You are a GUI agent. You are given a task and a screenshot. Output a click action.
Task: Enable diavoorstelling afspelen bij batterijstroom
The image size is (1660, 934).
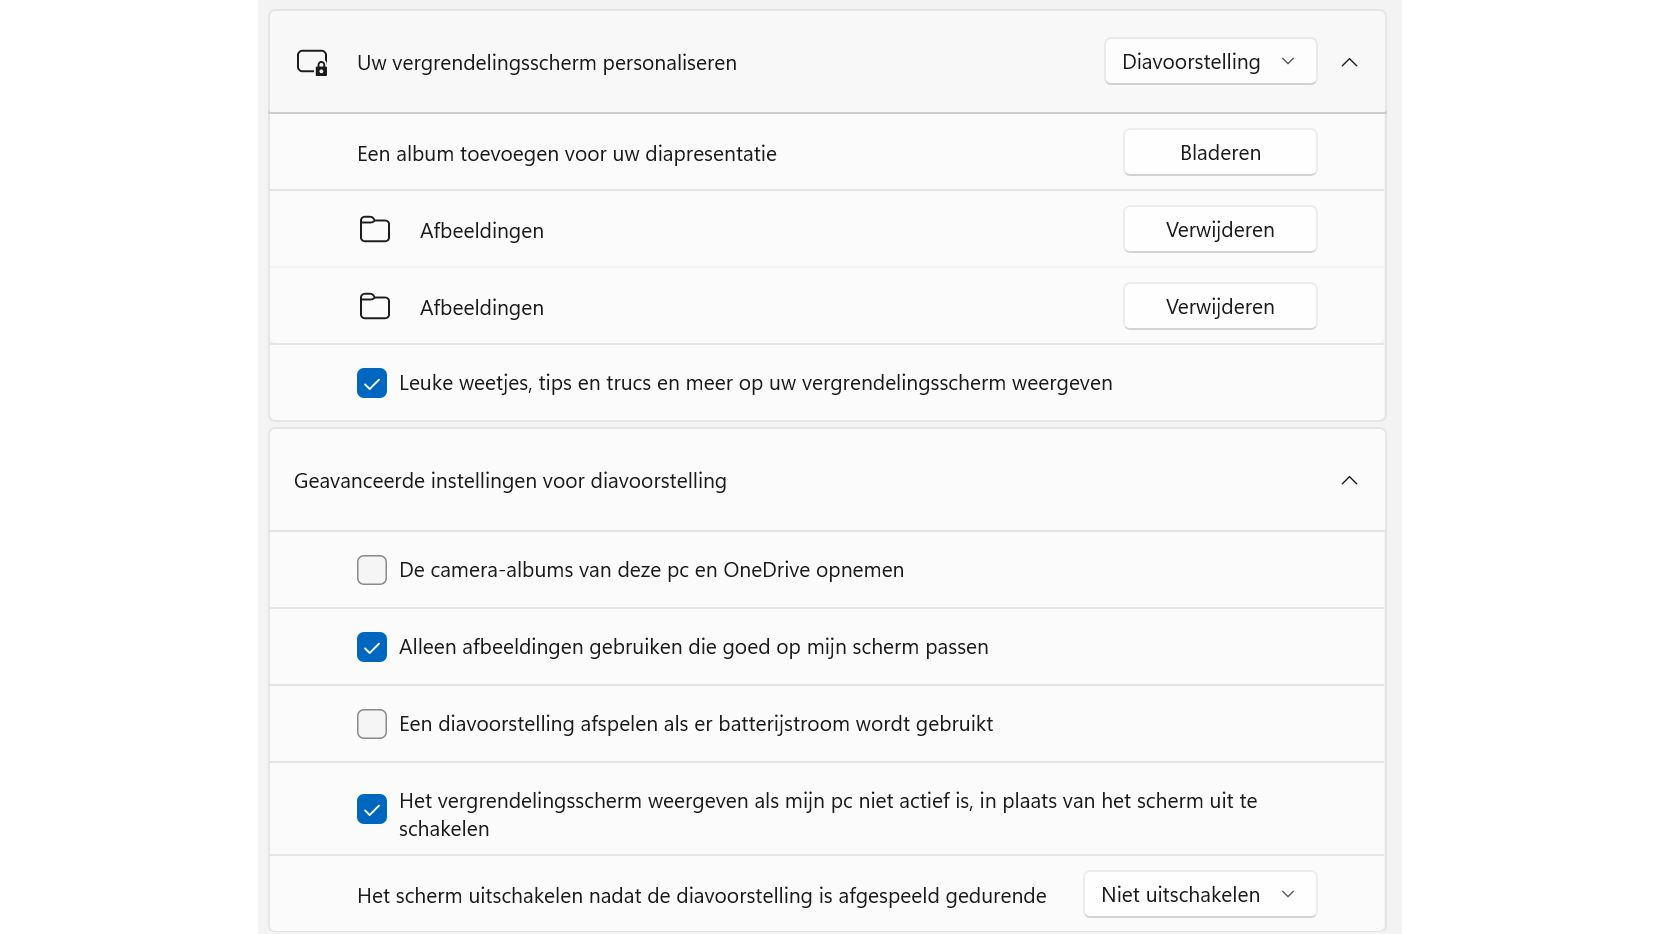point(372,724)
